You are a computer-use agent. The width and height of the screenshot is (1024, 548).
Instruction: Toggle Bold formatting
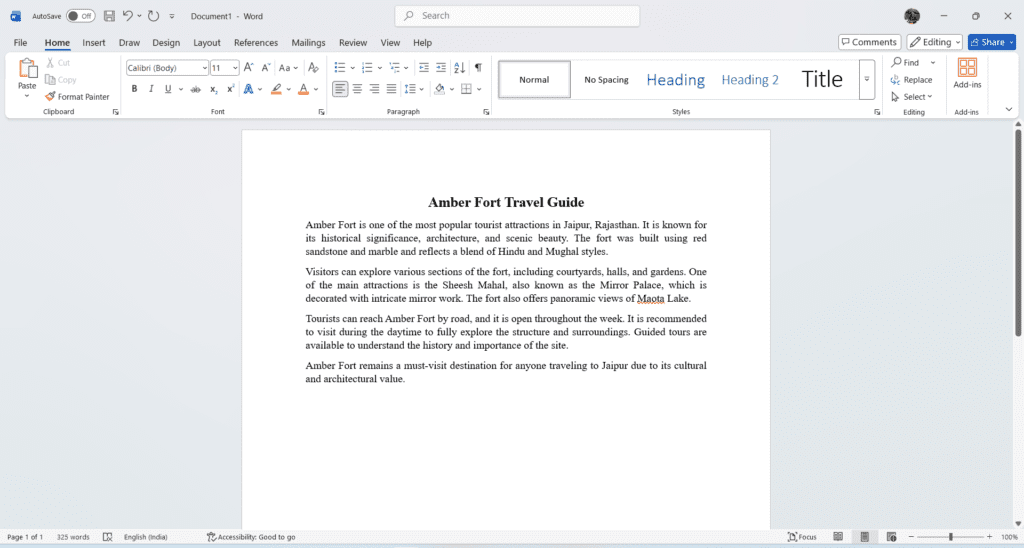(x=134, y=89)
